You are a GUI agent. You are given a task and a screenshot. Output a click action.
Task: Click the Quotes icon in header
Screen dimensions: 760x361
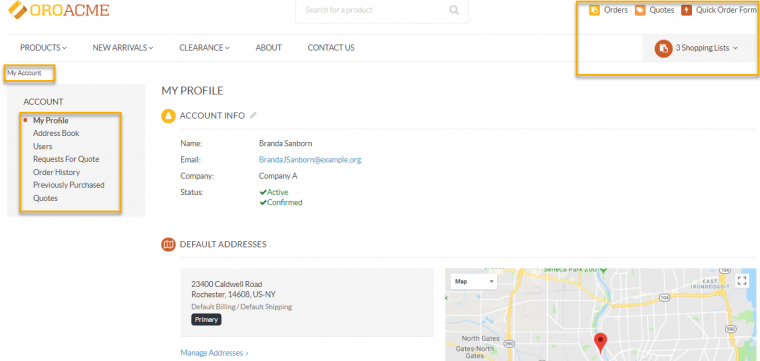640,10
